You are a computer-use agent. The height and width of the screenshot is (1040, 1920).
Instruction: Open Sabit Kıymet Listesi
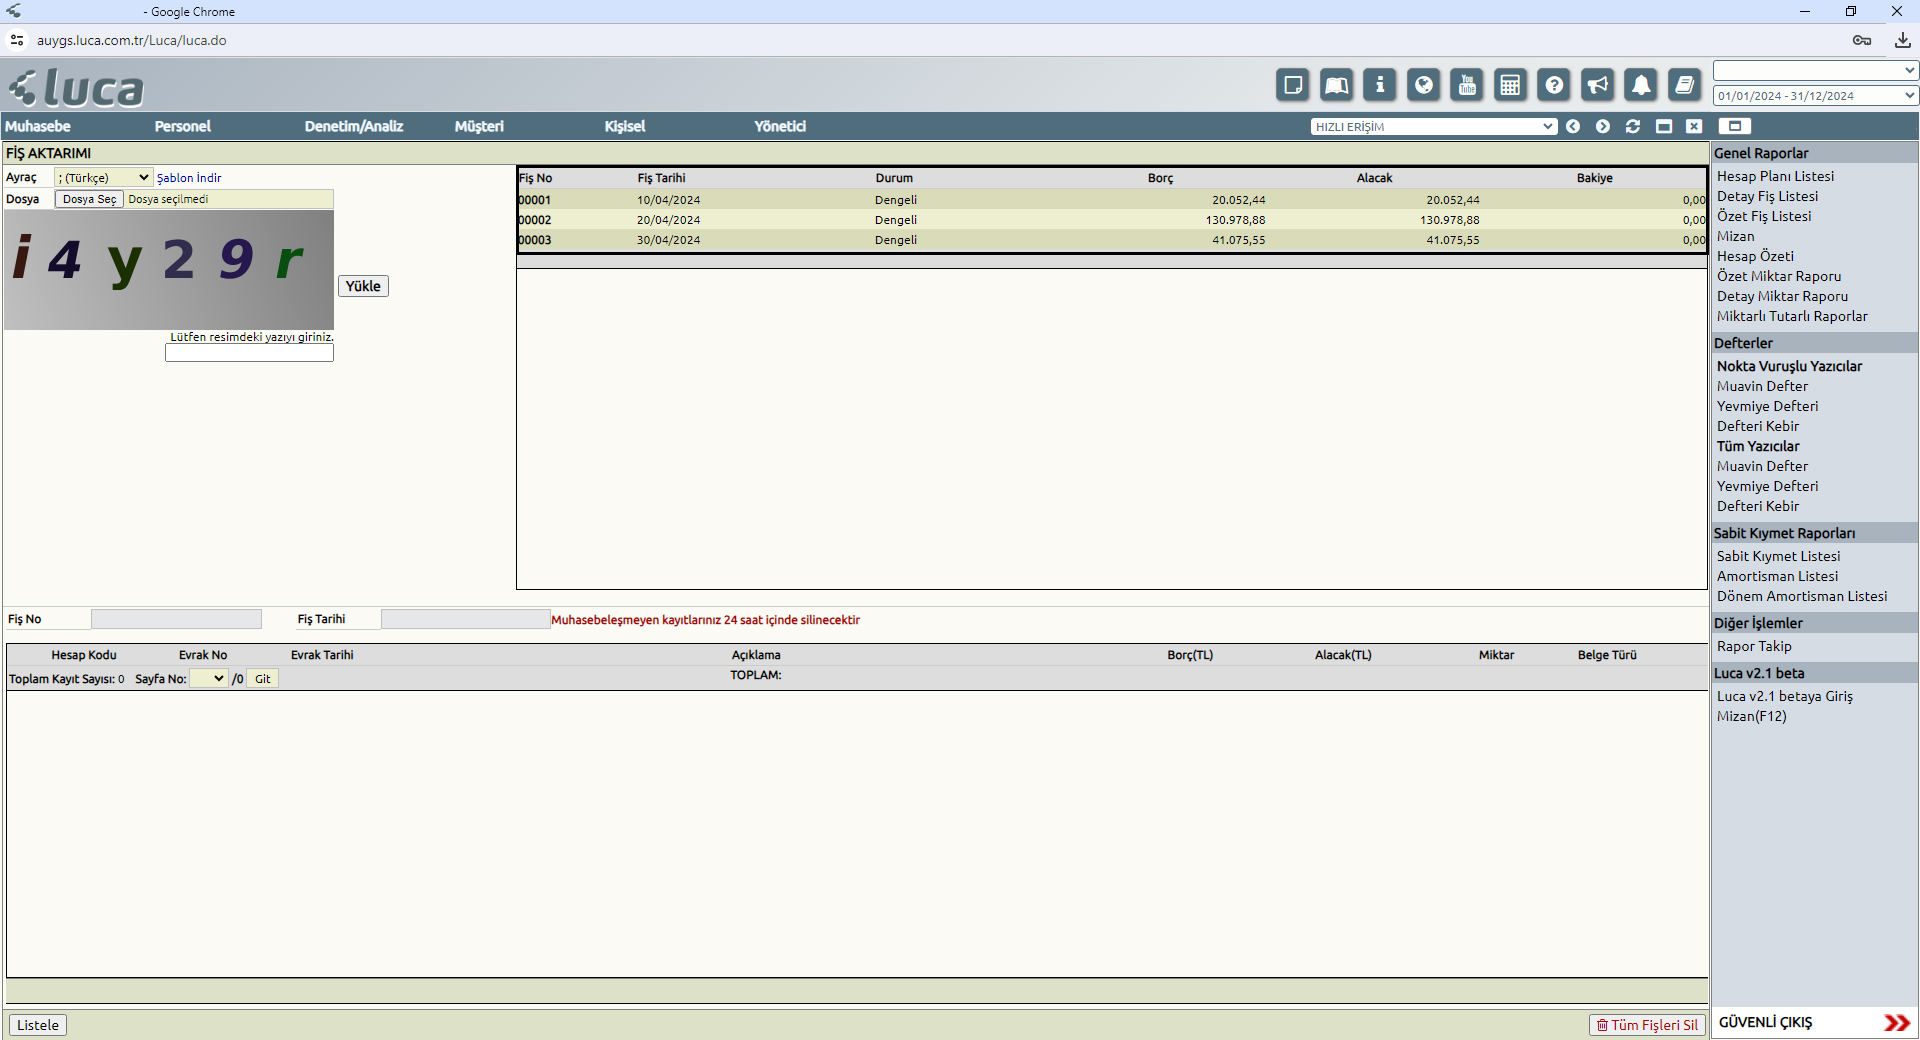pos(1778,556)
